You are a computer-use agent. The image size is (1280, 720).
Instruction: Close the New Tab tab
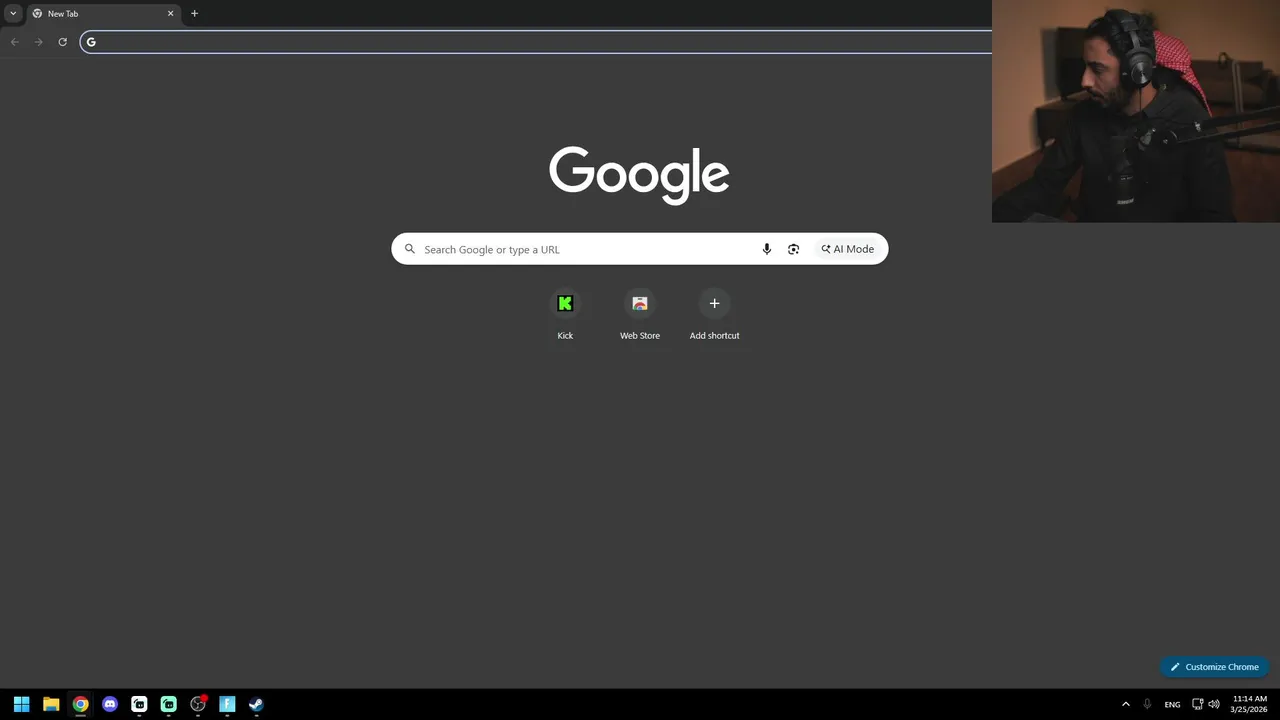point(170,14)
